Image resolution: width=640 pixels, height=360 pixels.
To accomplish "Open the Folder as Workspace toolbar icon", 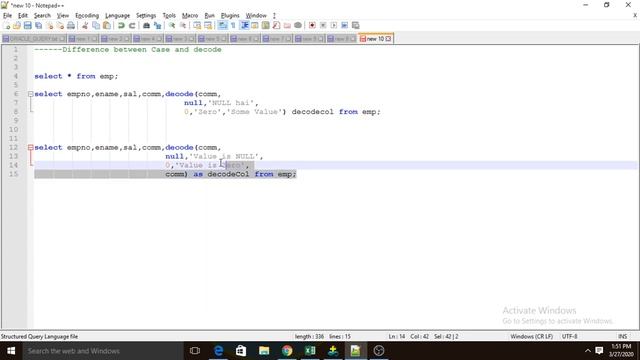I will pyautogui.click(x=287, y=25).
